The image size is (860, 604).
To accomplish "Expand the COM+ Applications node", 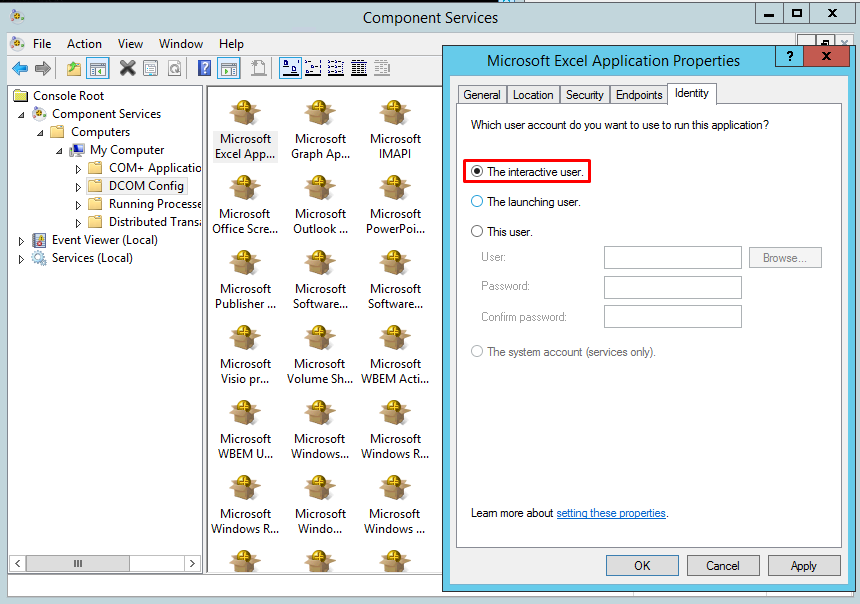I will (x=78, y=169).
